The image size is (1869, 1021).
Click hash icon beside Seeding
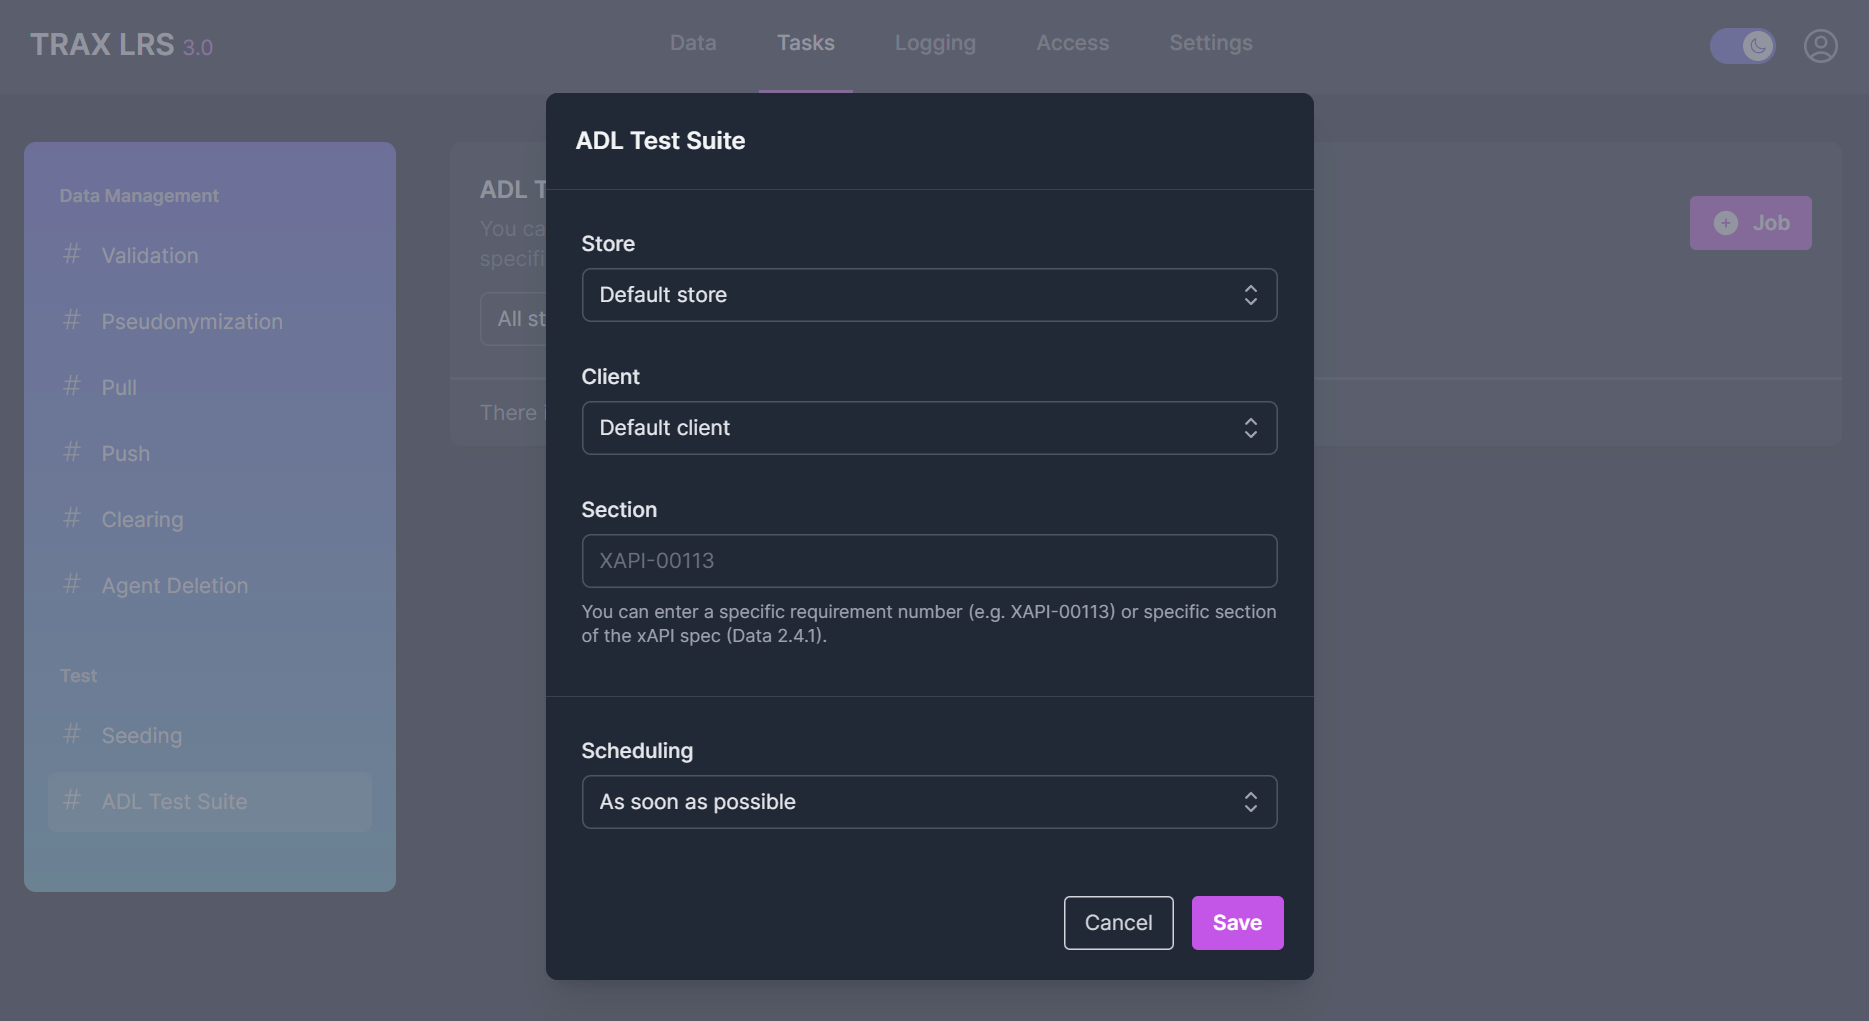pos(72,734)
